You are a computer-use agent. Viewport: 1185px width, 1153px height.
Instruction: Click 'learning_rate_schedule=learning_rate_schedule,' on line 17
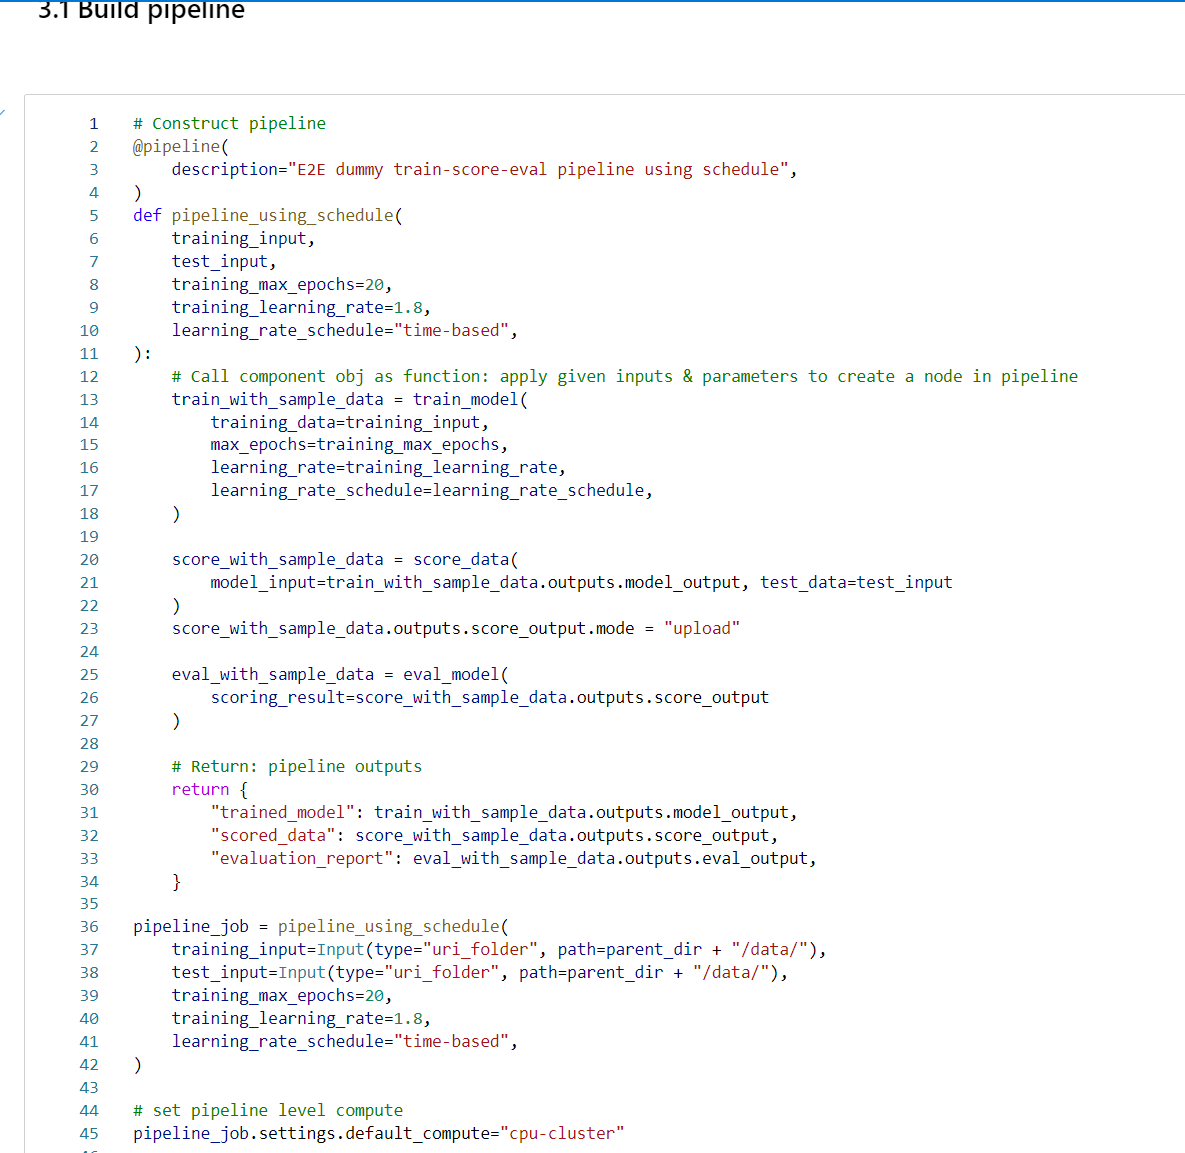431,491
